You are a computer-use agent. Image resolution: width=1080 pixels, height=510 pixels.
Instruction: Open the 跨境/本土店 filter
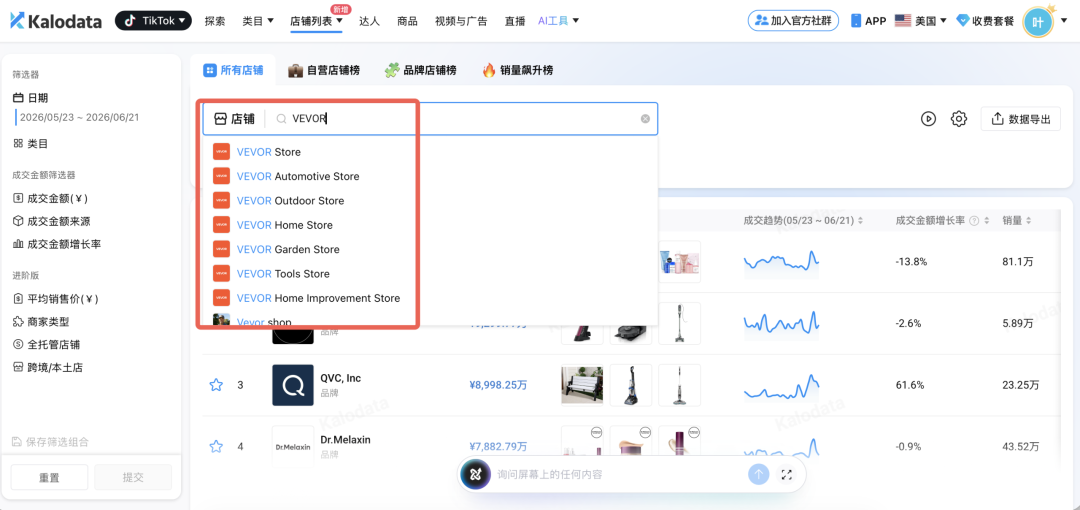(x=48, y=367)
